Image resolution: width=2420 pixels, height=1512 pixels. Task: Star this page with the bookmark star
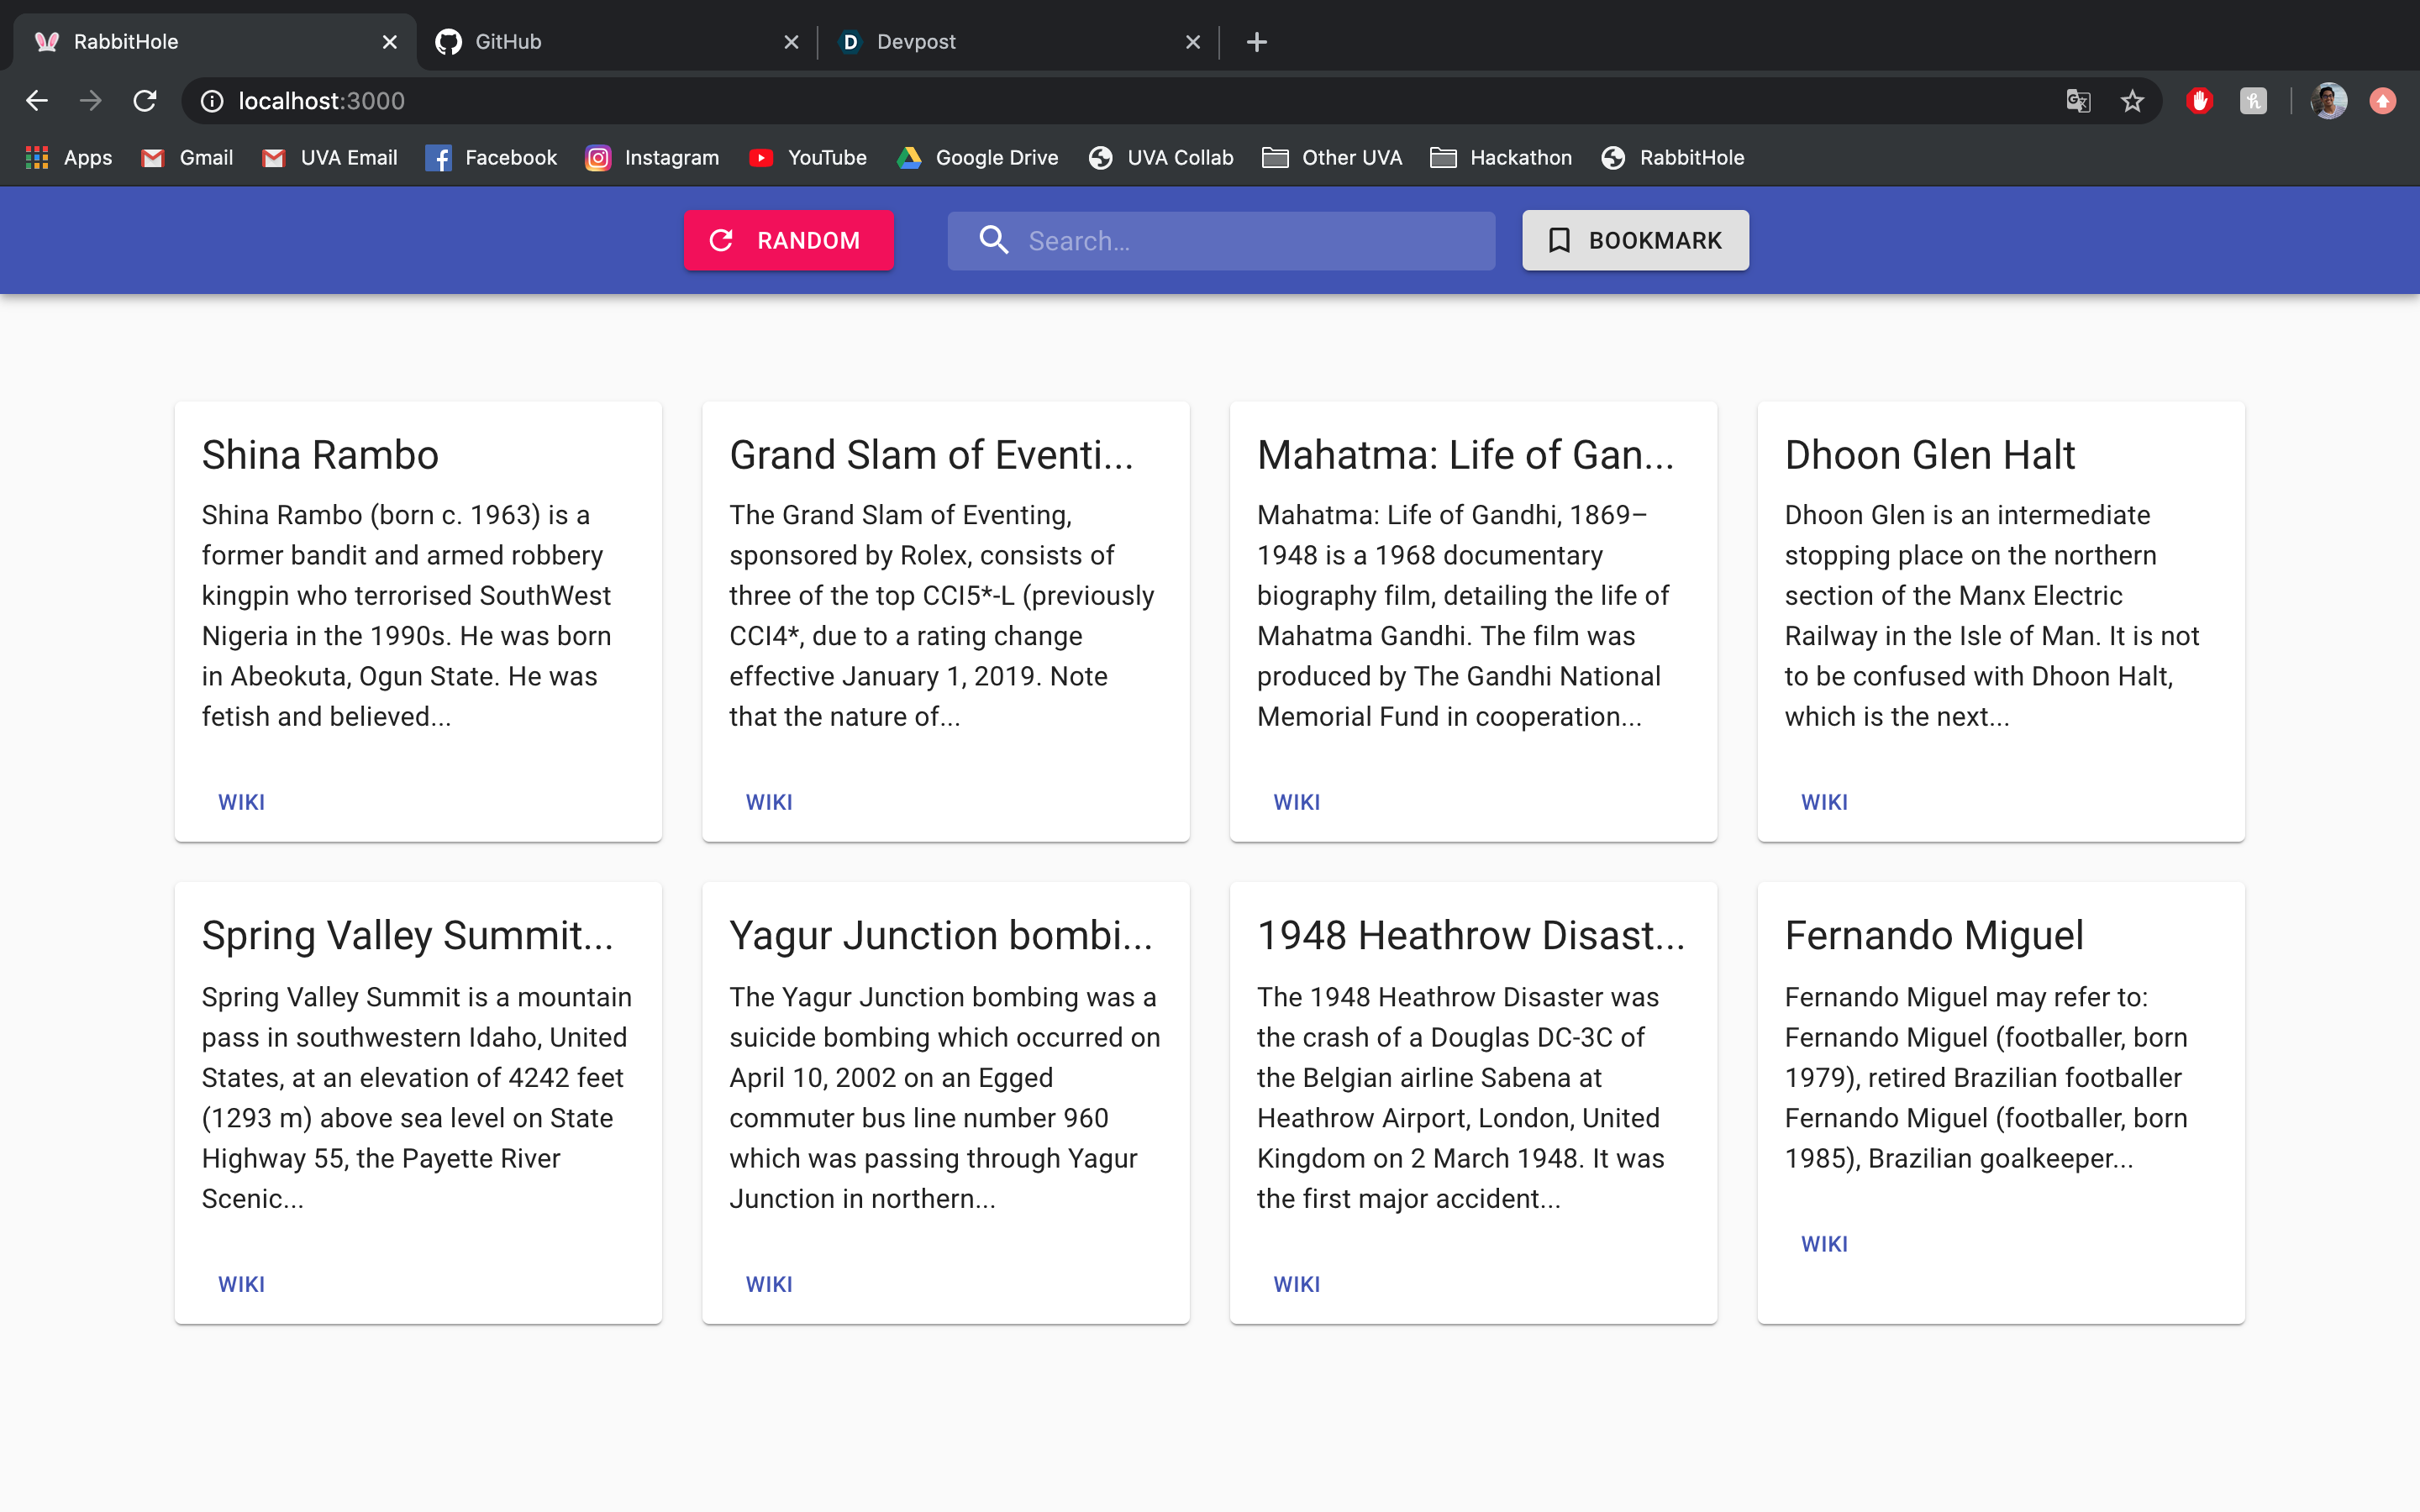click(2132, 101)
